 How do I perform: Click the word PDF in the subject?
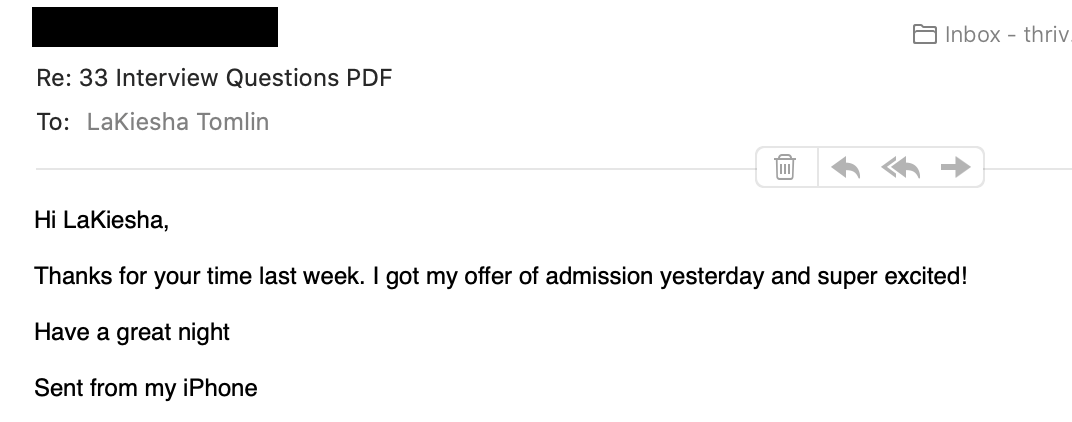pos(369,78)
